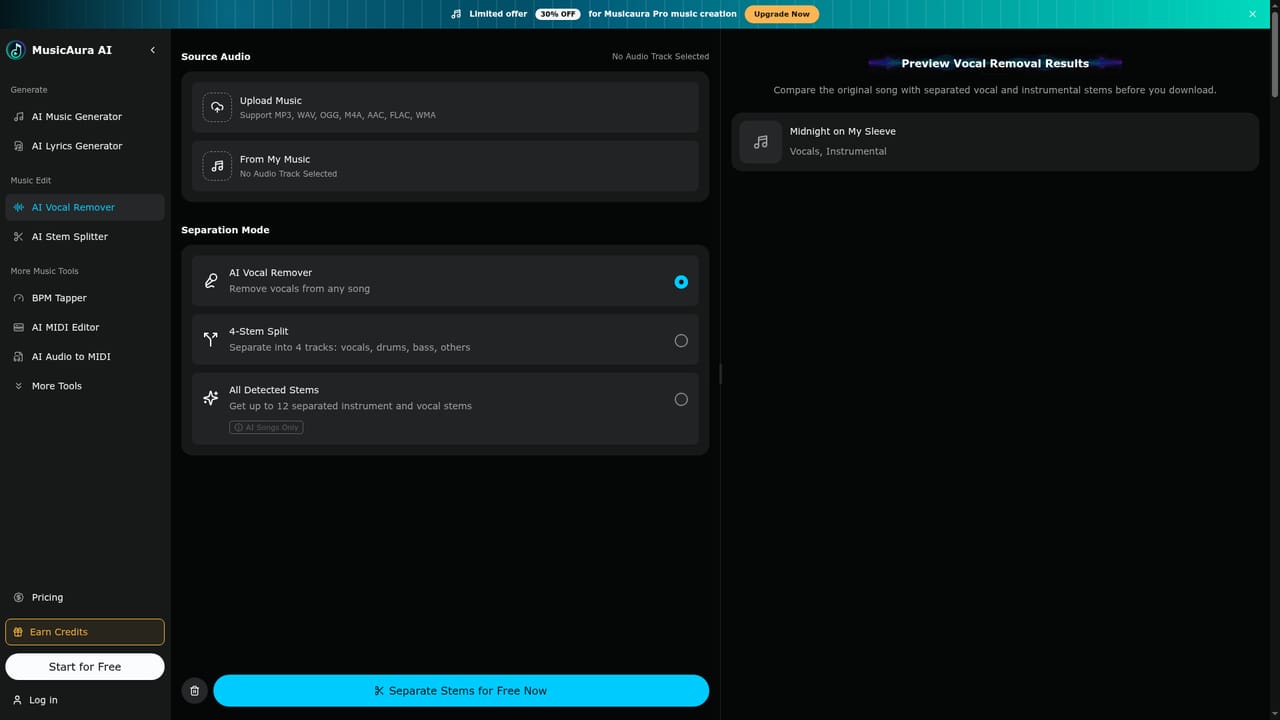Select AI Vocal Remover in sidebar
Screen dimensions: 1280x720
tap(85, 207)
